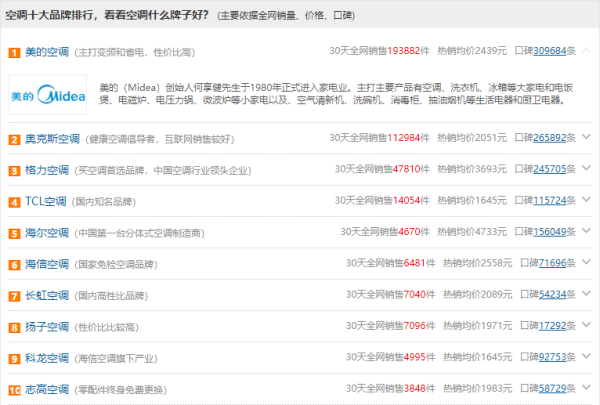Image resolution: width=600 pixels, height=405 pixels.
Task: Click the sales figure 14054 for TCL
Action: 406,201
